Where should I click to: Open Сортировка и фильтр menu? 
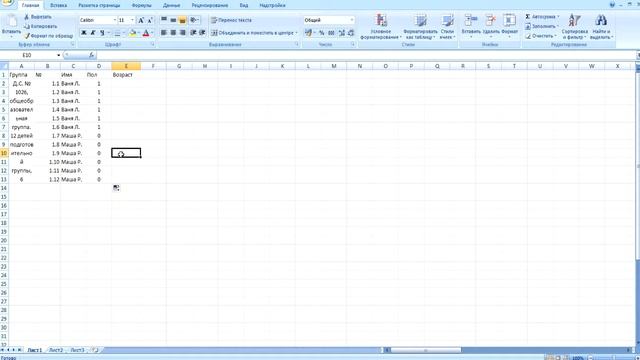click(574, 27)
